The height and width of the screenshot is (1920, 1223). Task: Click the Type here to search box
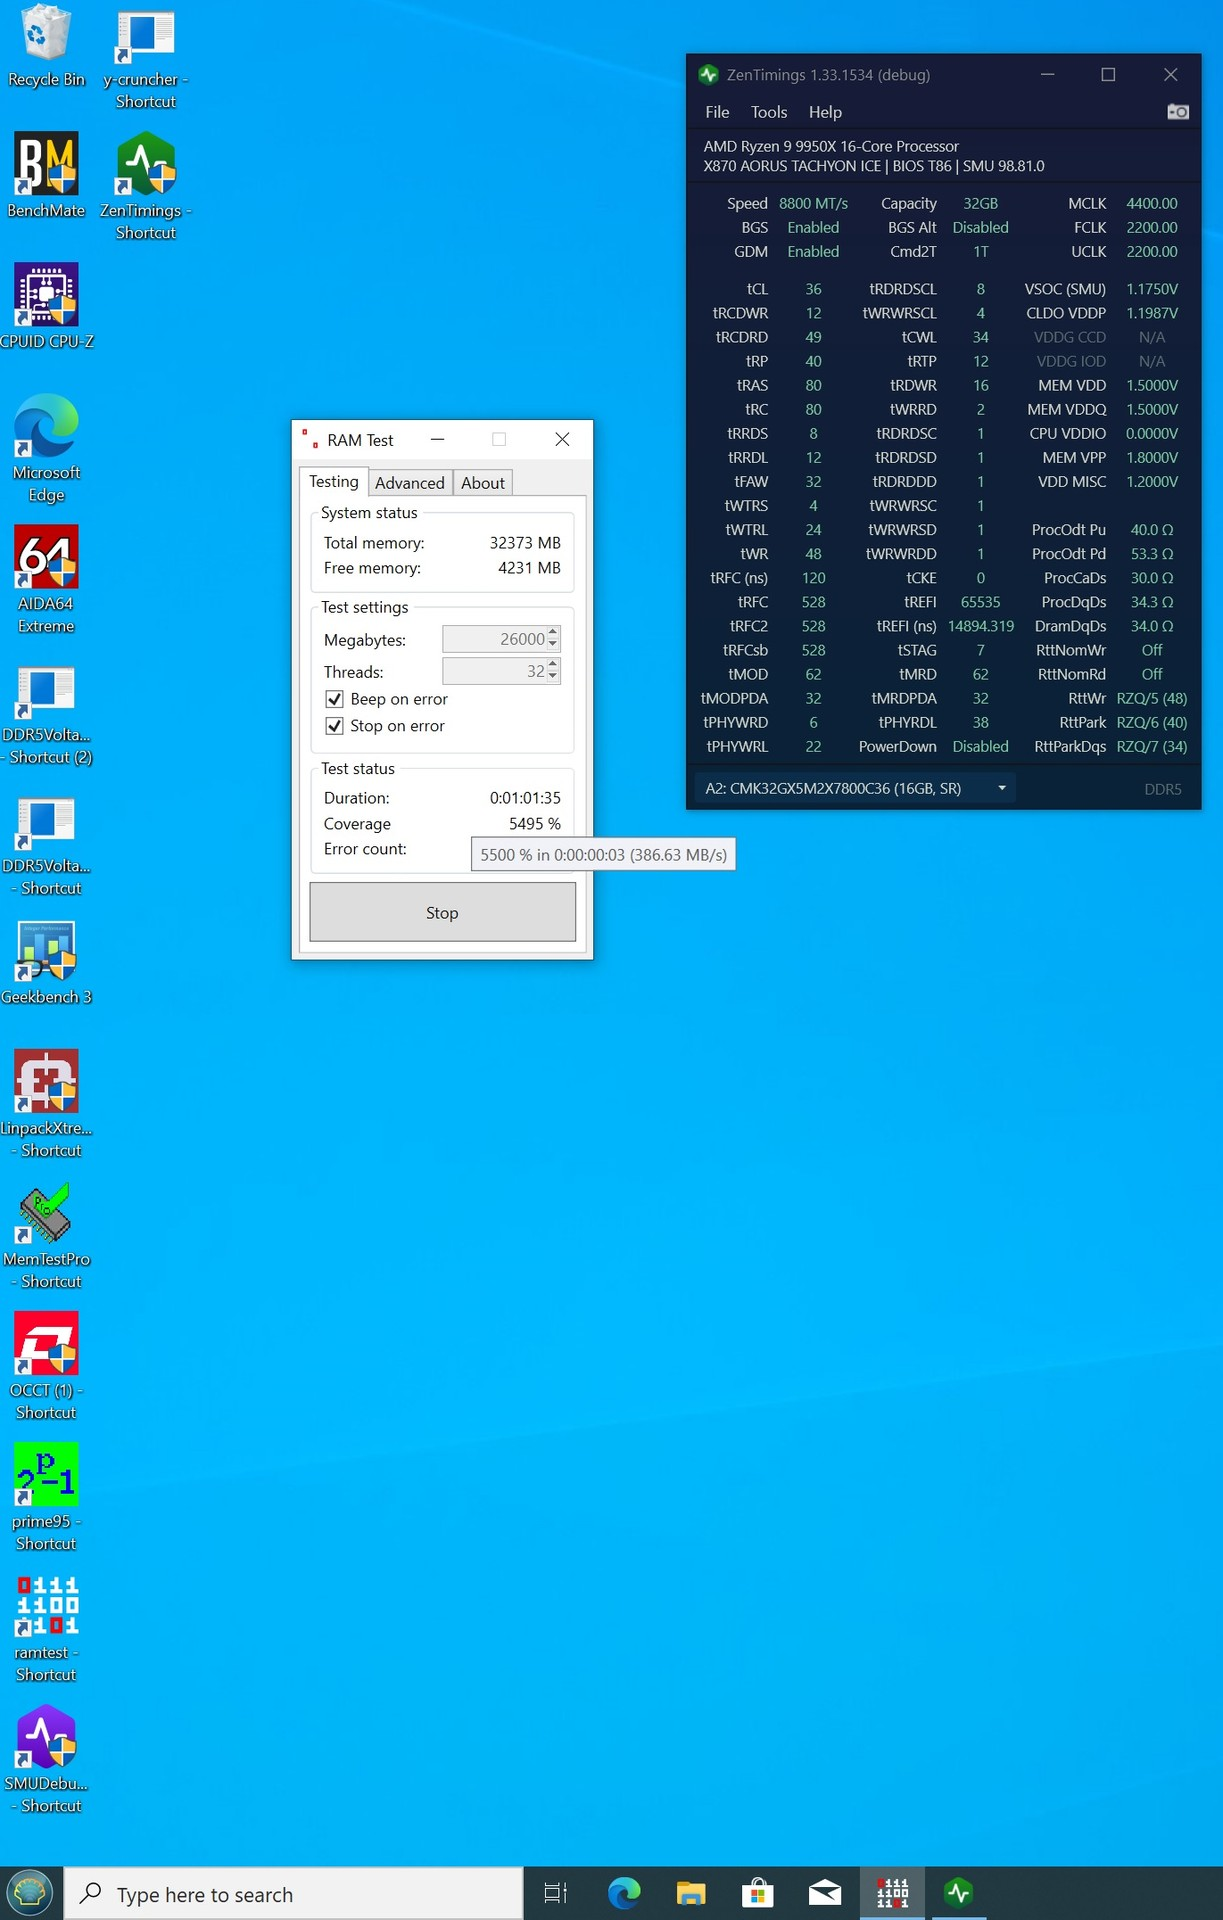294,1893
